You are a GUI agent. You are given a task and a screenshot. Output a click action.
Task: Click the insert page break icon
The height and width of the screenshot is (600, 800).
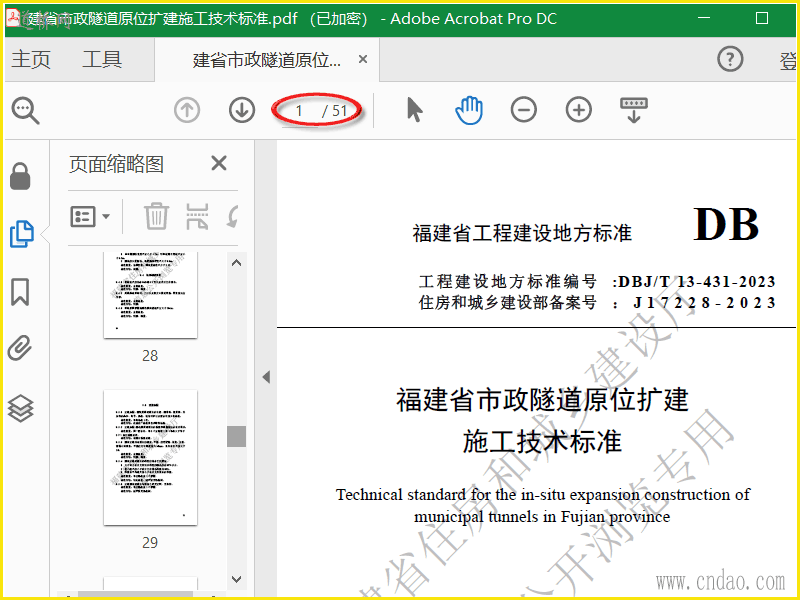[197, 216]
